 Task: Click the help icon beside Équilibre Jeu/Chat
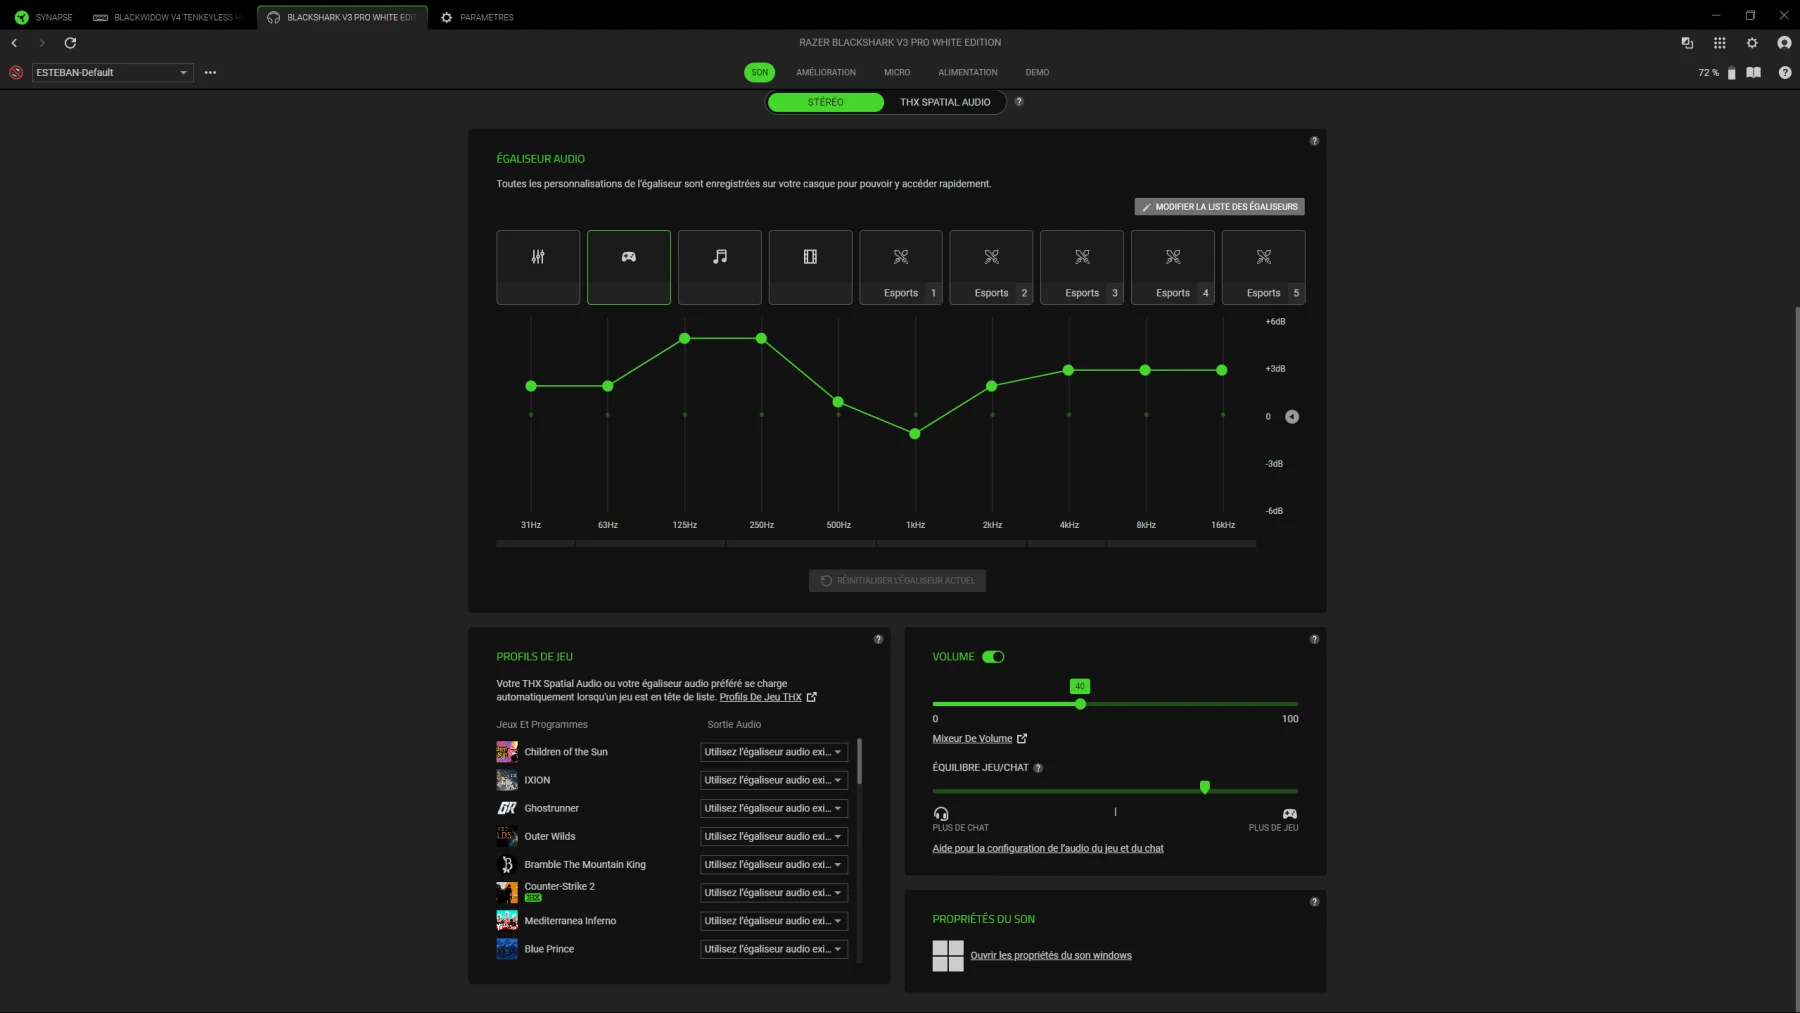[x=1038, y=768]
